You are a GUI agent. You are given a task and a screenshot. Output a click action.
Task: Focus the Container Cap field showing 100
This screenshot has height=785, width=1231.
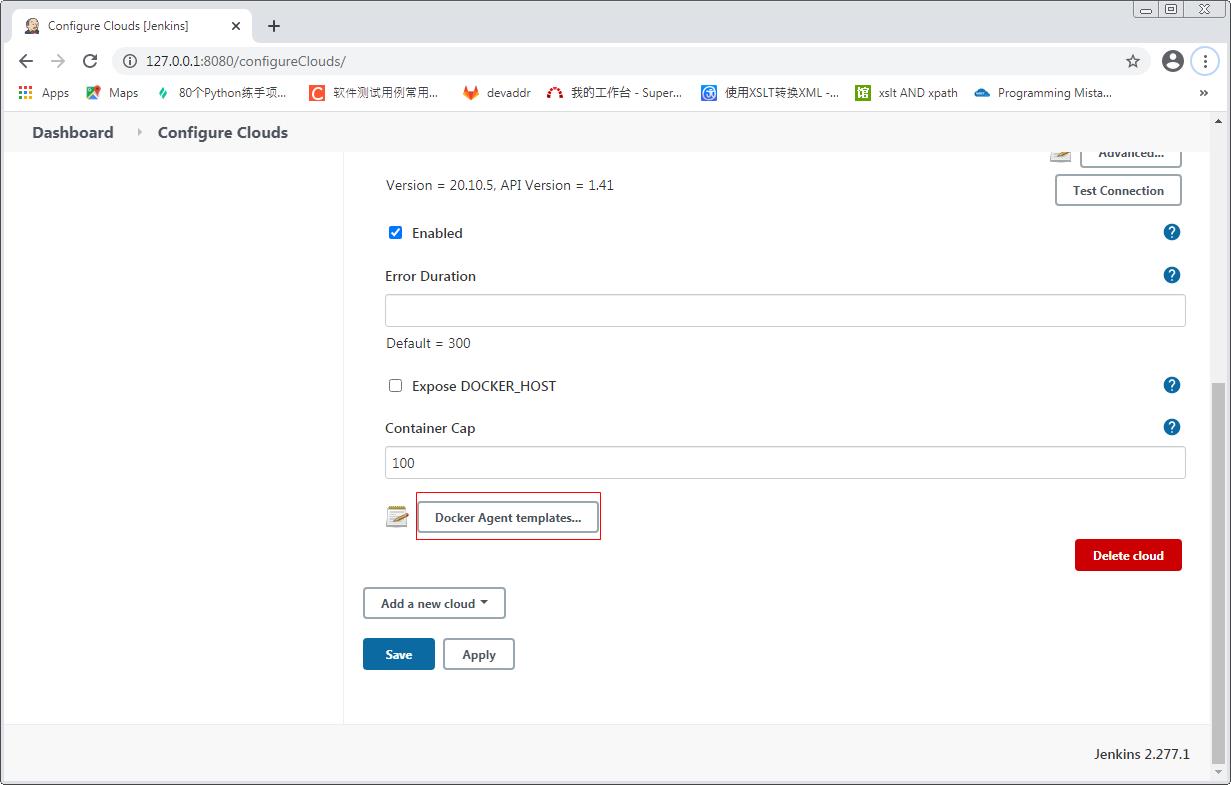click(x=785, y=462)
